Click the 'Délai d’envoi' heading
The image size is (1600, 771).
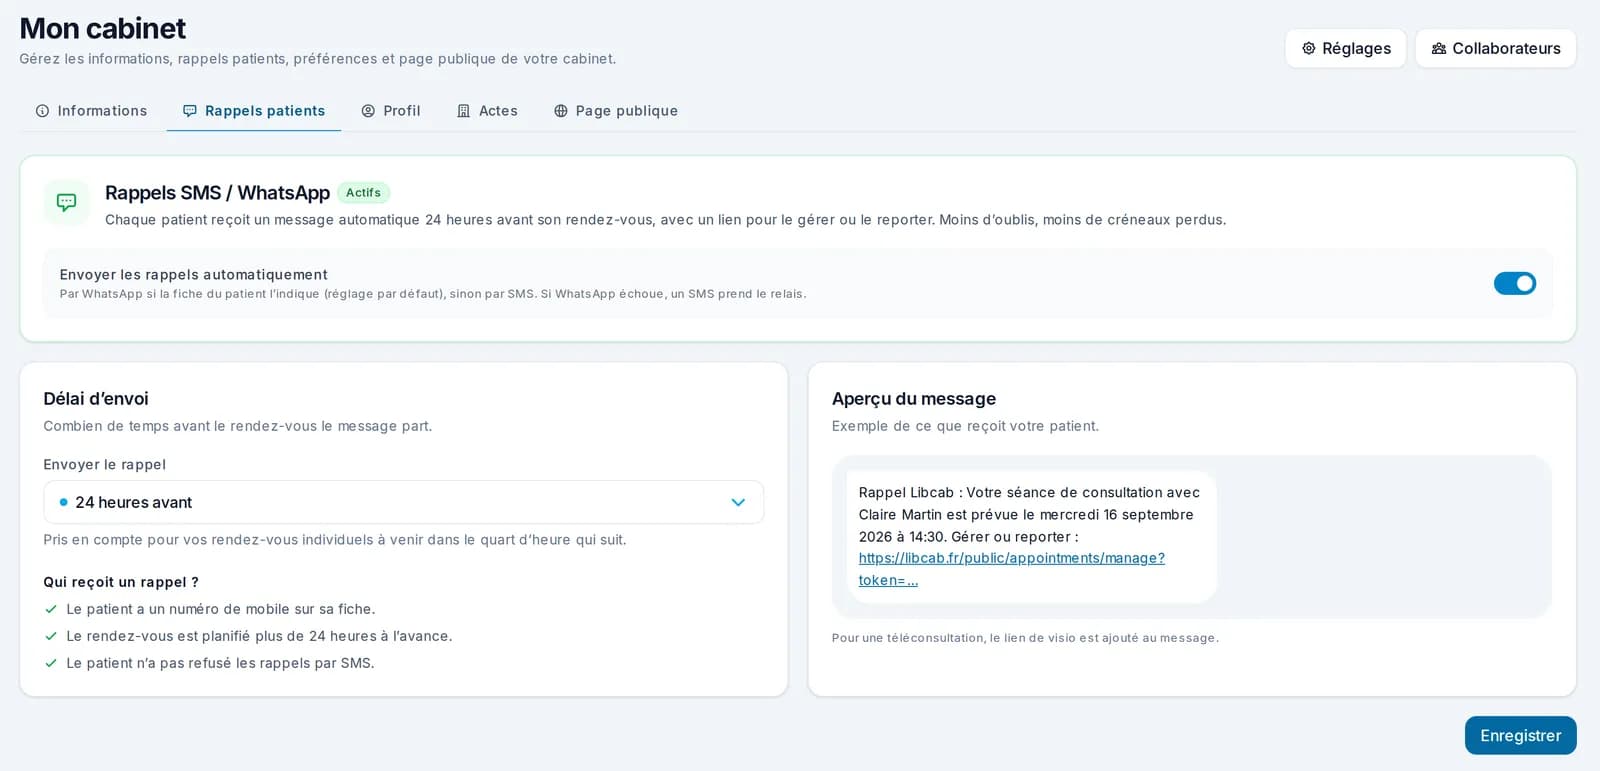pos(96,399)
